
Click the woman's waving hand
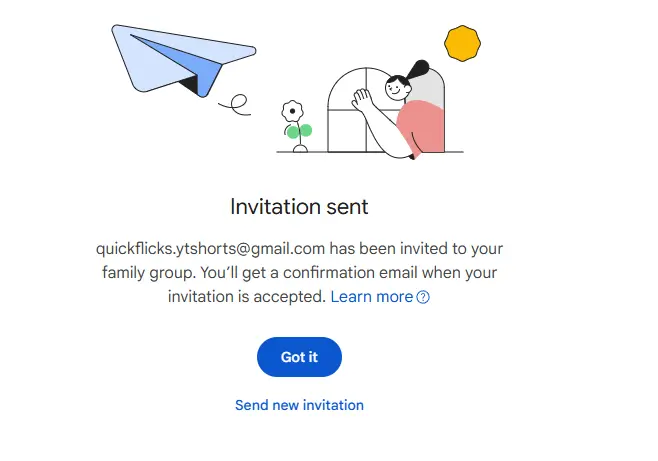[x=362, y=100]
